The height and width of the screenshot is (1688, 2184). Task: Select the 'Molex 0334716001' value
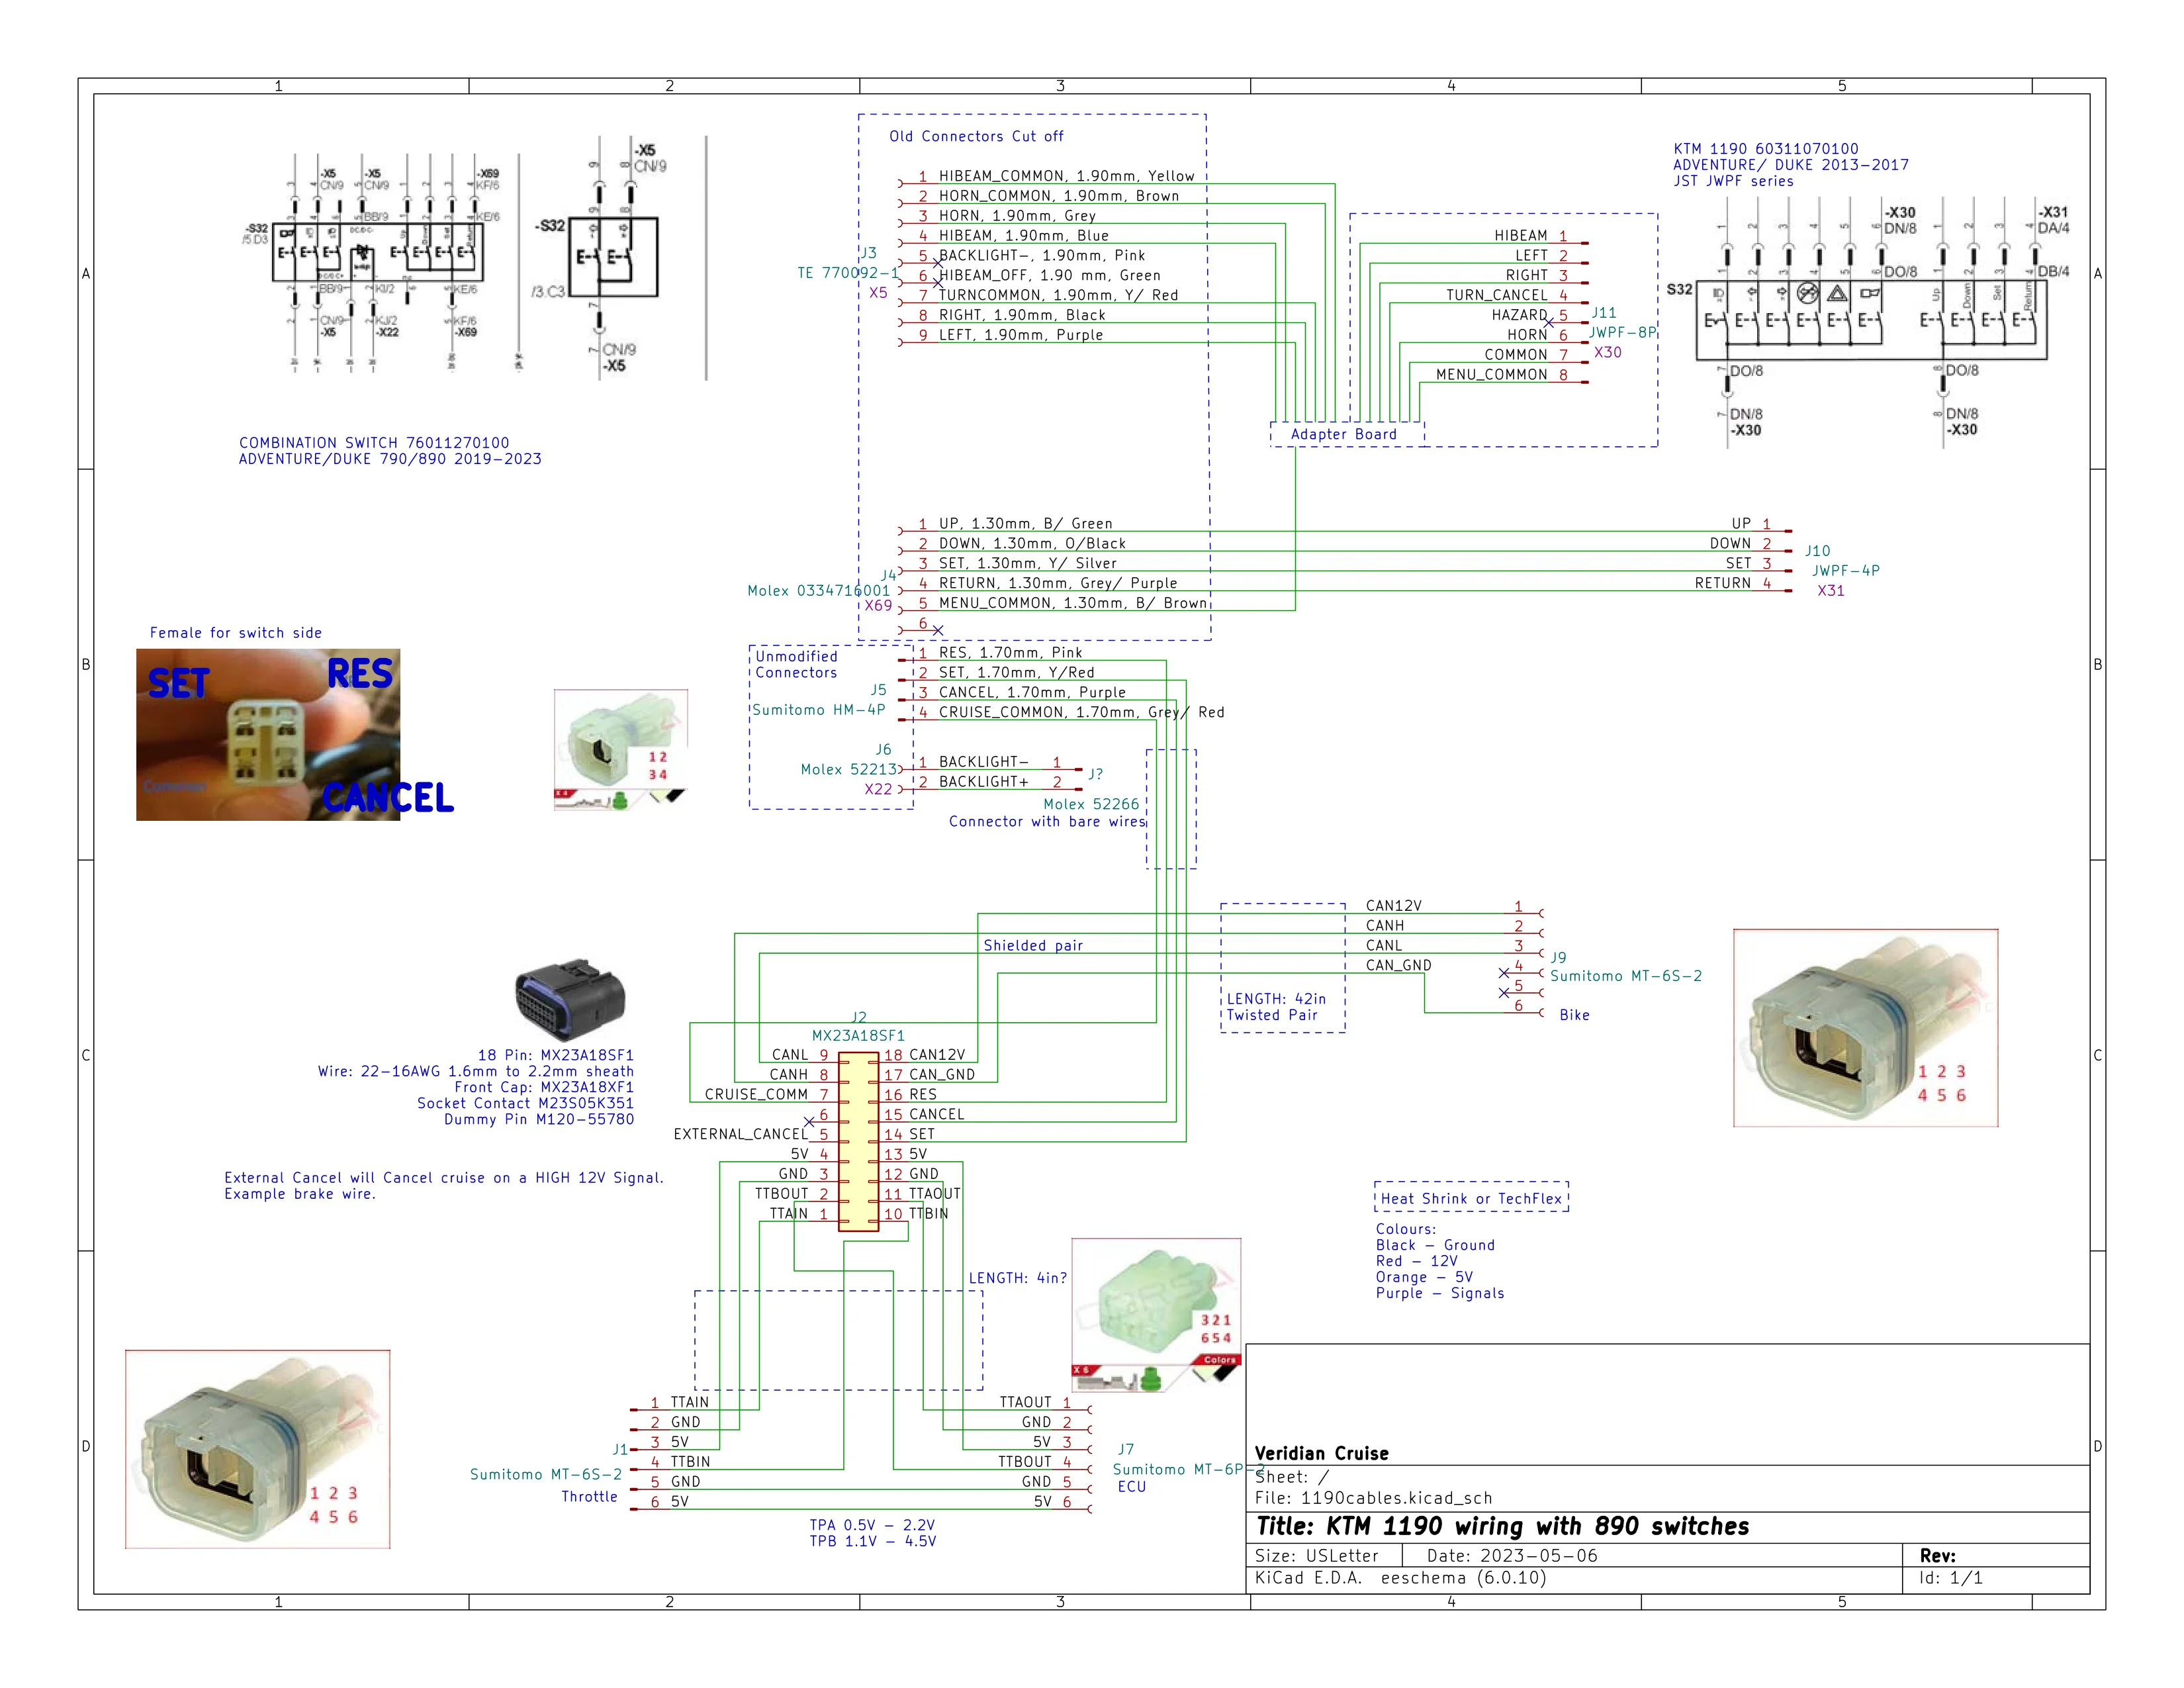coord(818,591)
